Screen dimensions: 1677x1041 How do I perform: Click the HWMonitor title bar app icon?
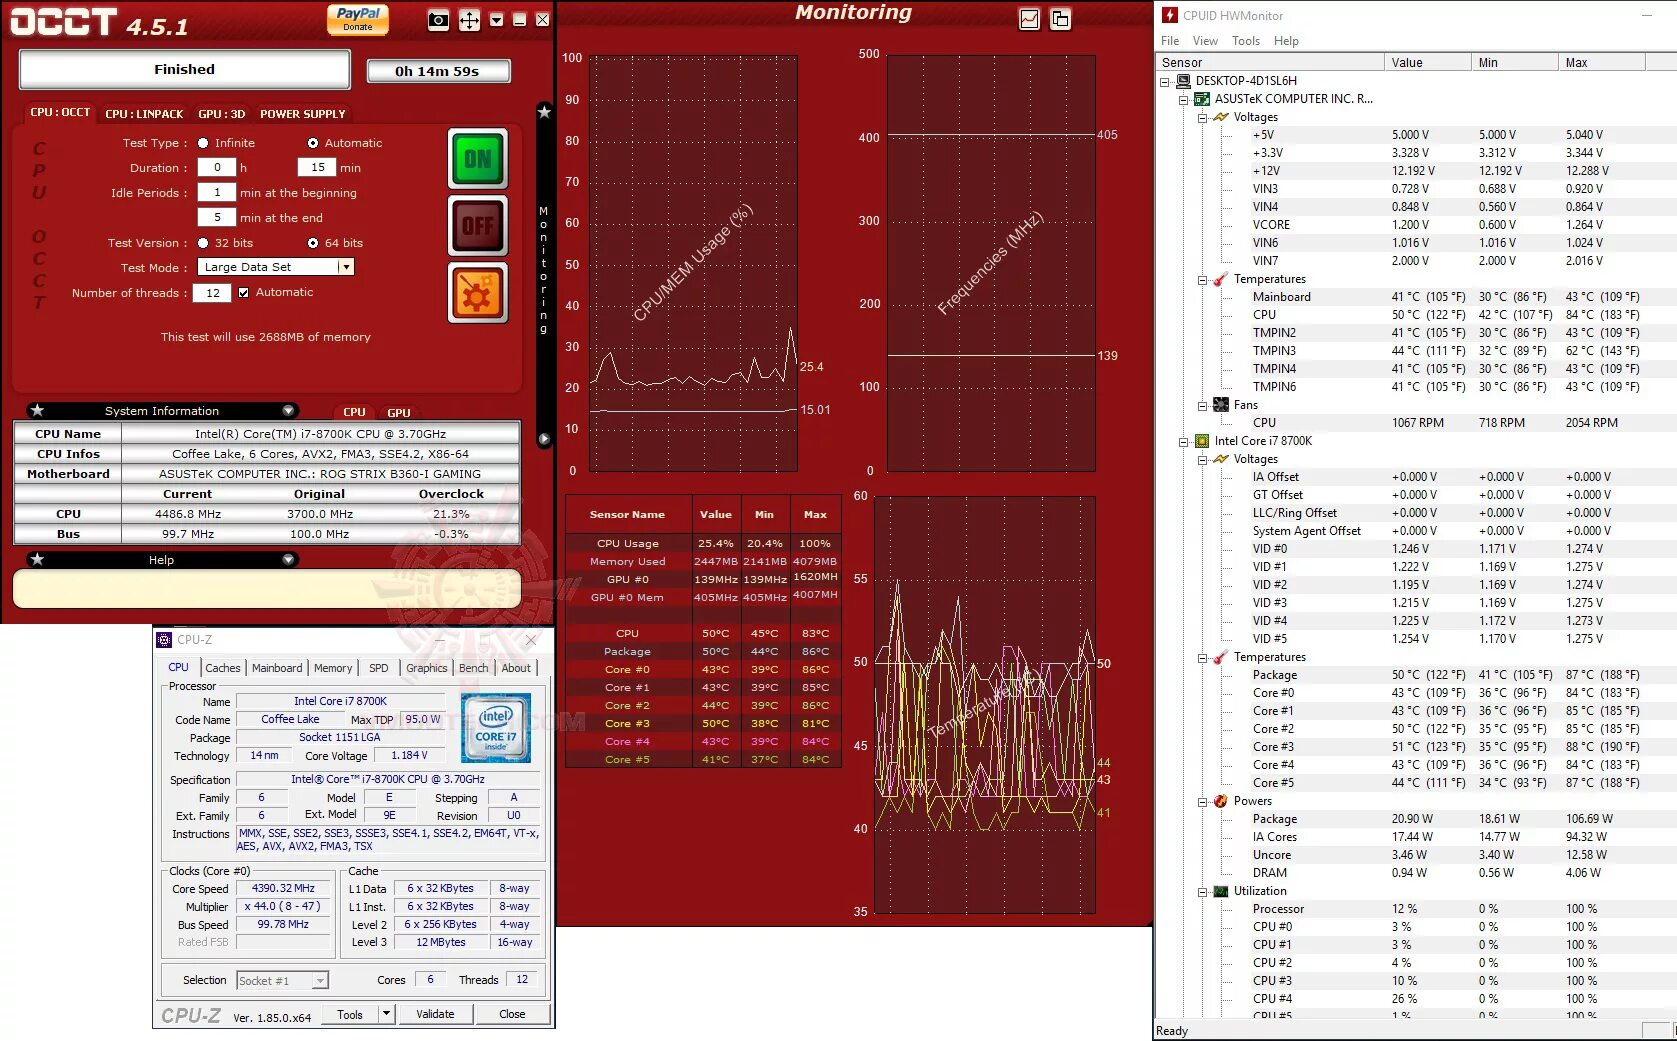pos(1169,15)
